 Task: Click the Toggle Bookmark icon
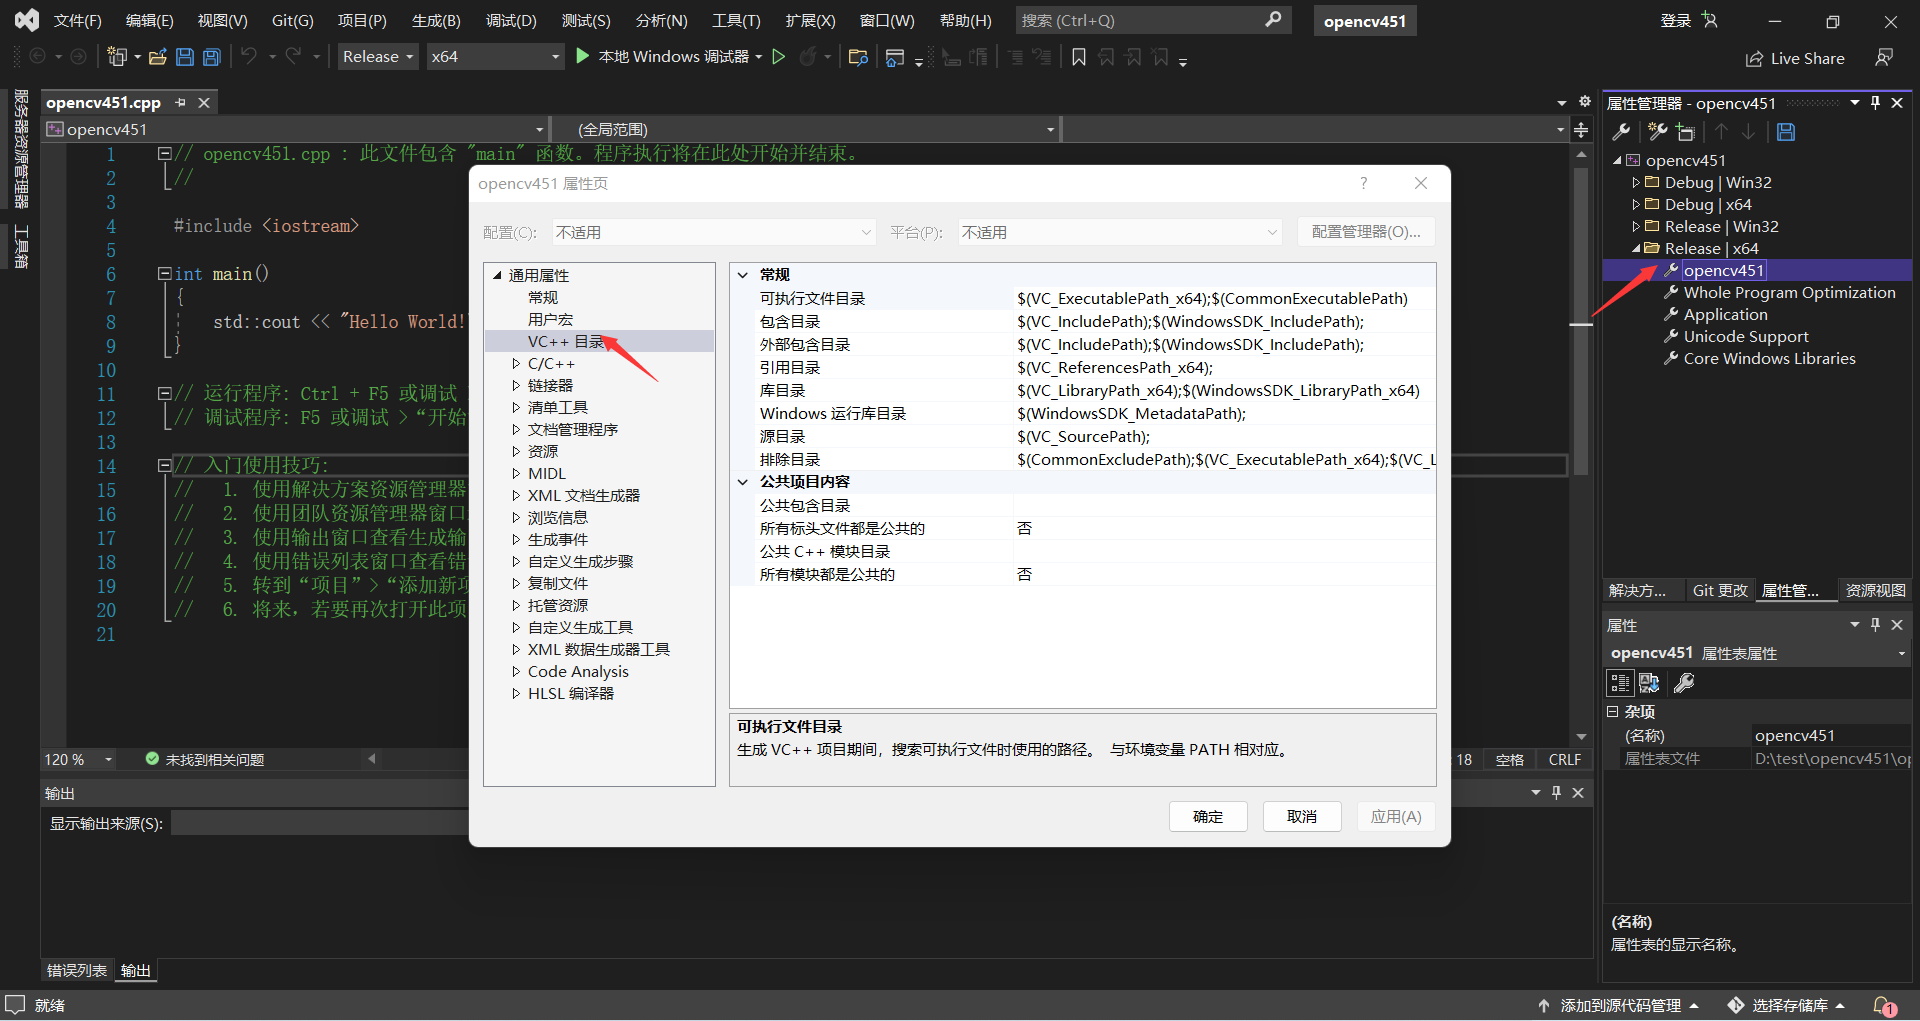(1079, 57)
